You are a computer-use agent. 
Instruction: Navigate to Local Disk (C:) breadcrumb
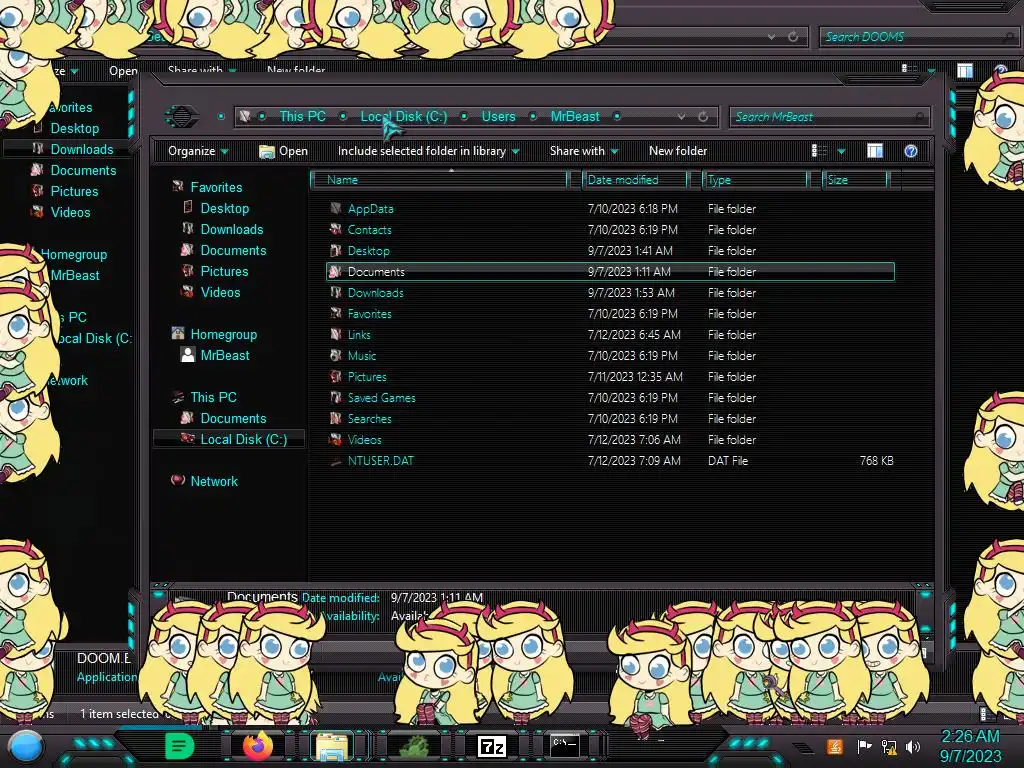(404, 116)
